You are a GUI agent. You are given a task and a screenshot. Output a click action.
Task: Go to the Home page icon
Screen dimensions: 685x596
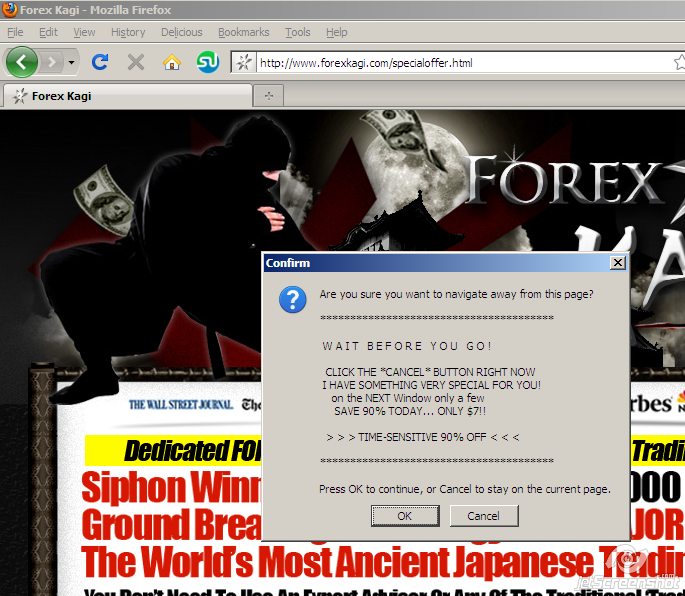pyautogui.click(x=172, y=62)
